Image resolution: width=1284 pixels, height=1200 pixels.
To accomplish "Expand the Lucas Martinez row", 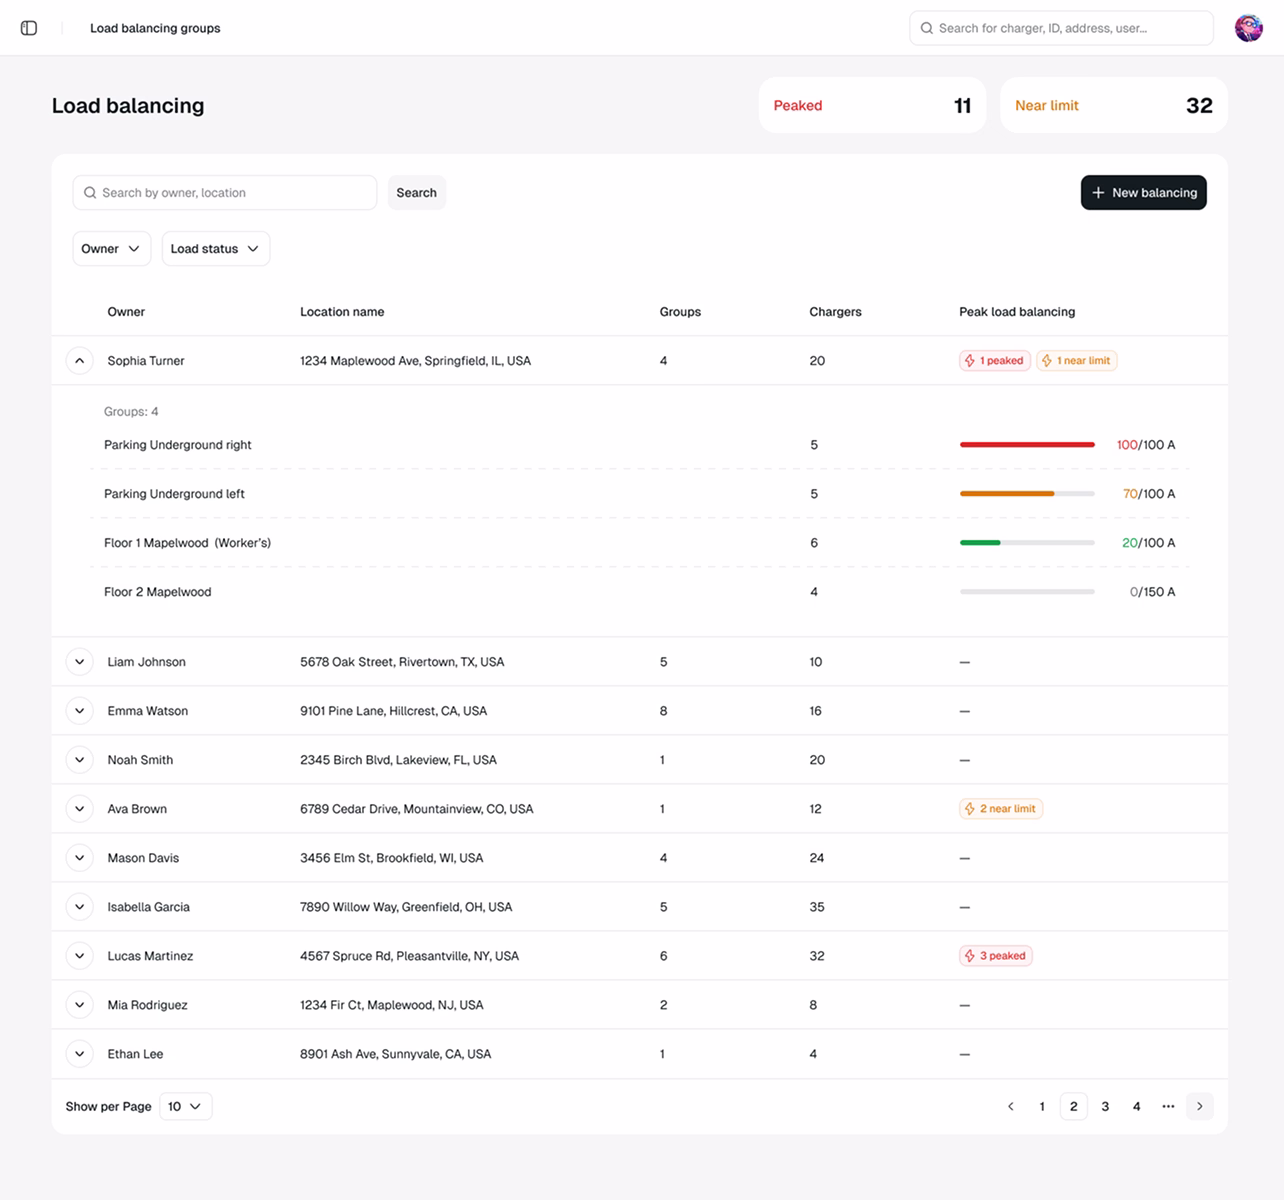I will pos(79,956).
